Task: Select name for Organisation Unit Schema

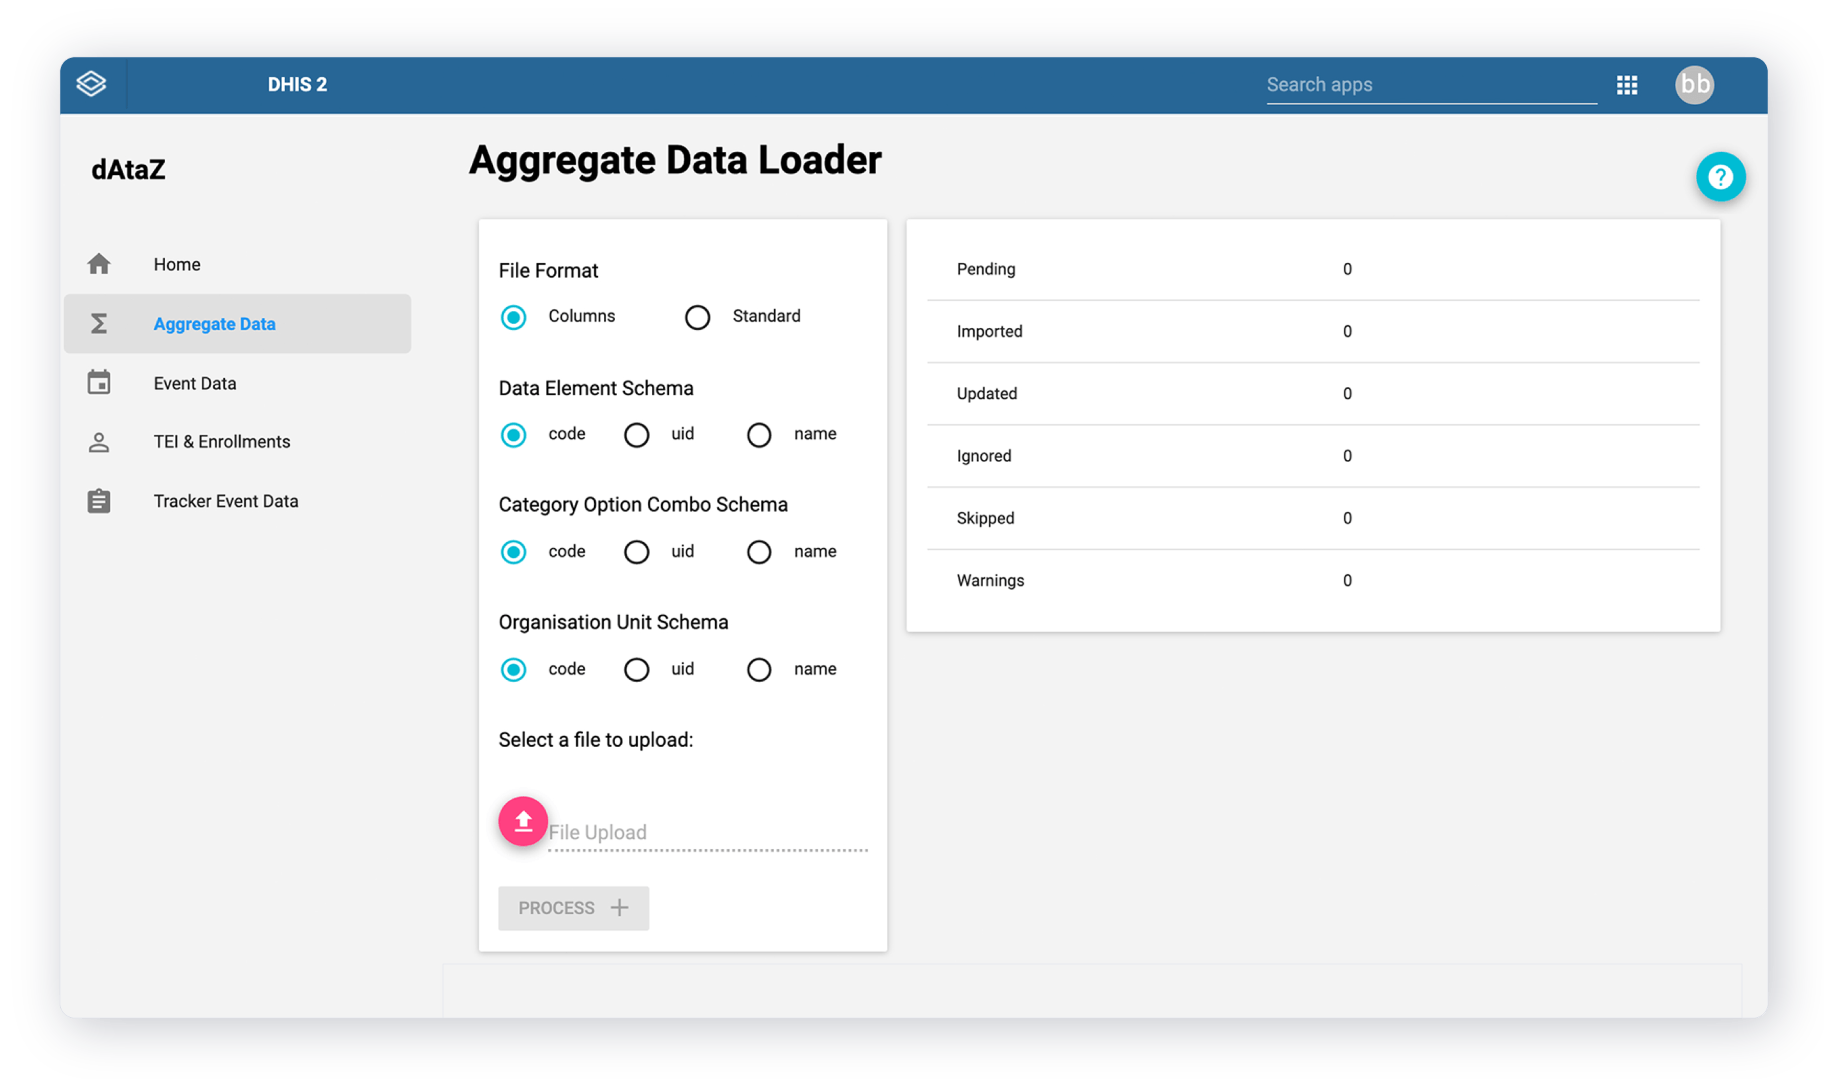Action: point(759,669)
